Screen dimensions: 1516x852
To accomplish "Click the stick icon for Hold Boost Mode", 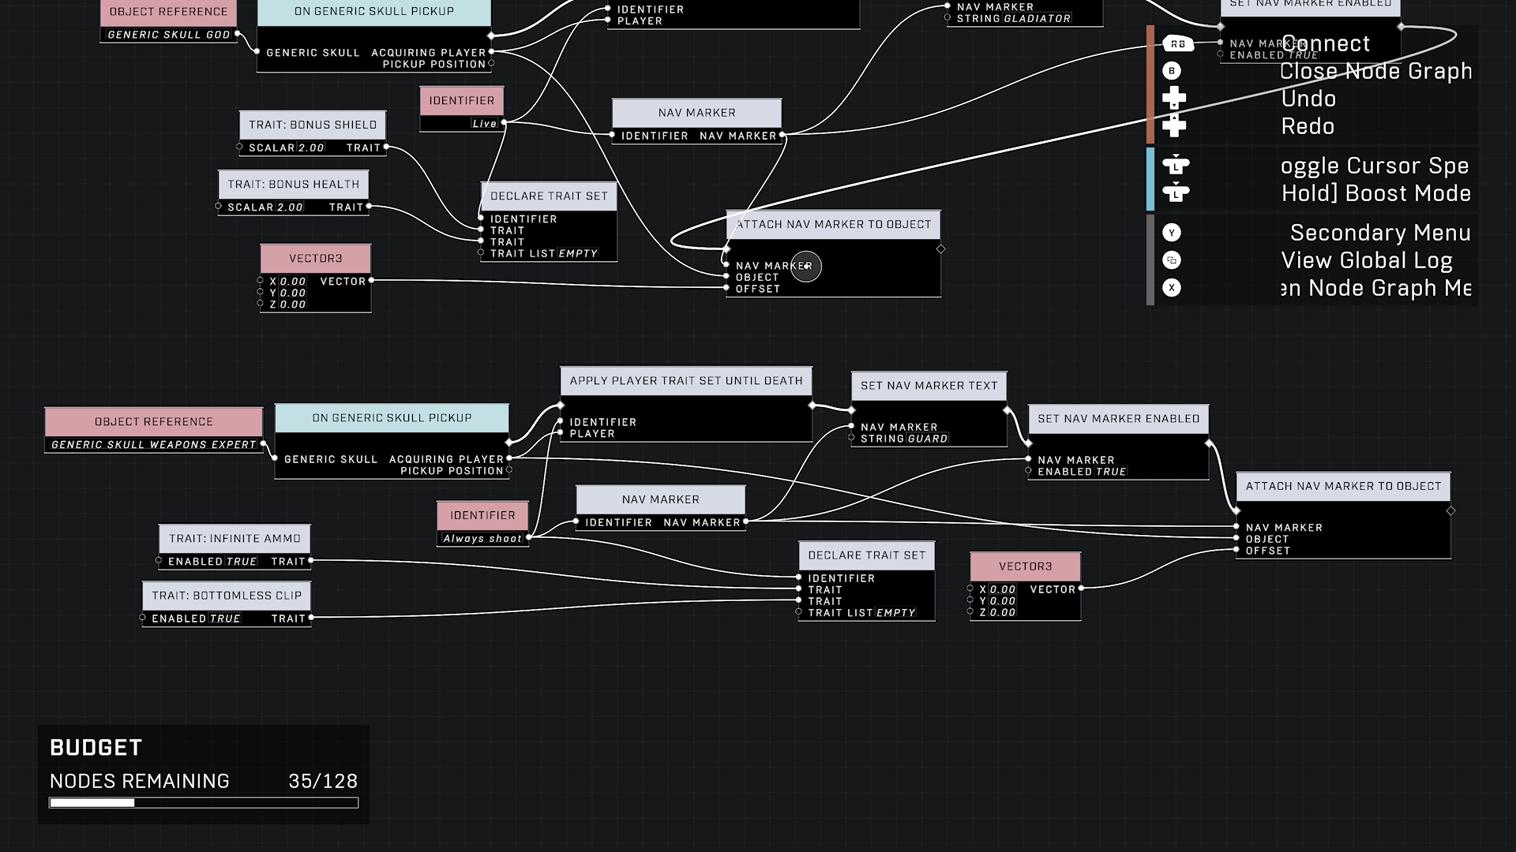I will coord(1176,192).
